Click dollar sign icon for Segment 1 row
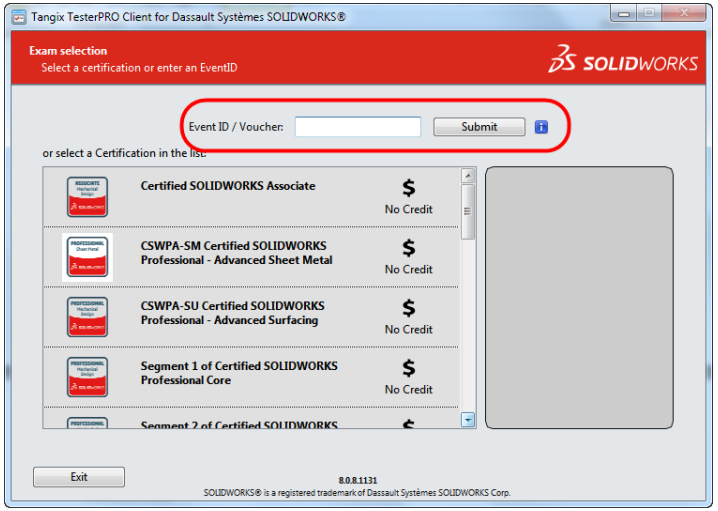This screenshot has width=718, height=511. tap(408, 368)
